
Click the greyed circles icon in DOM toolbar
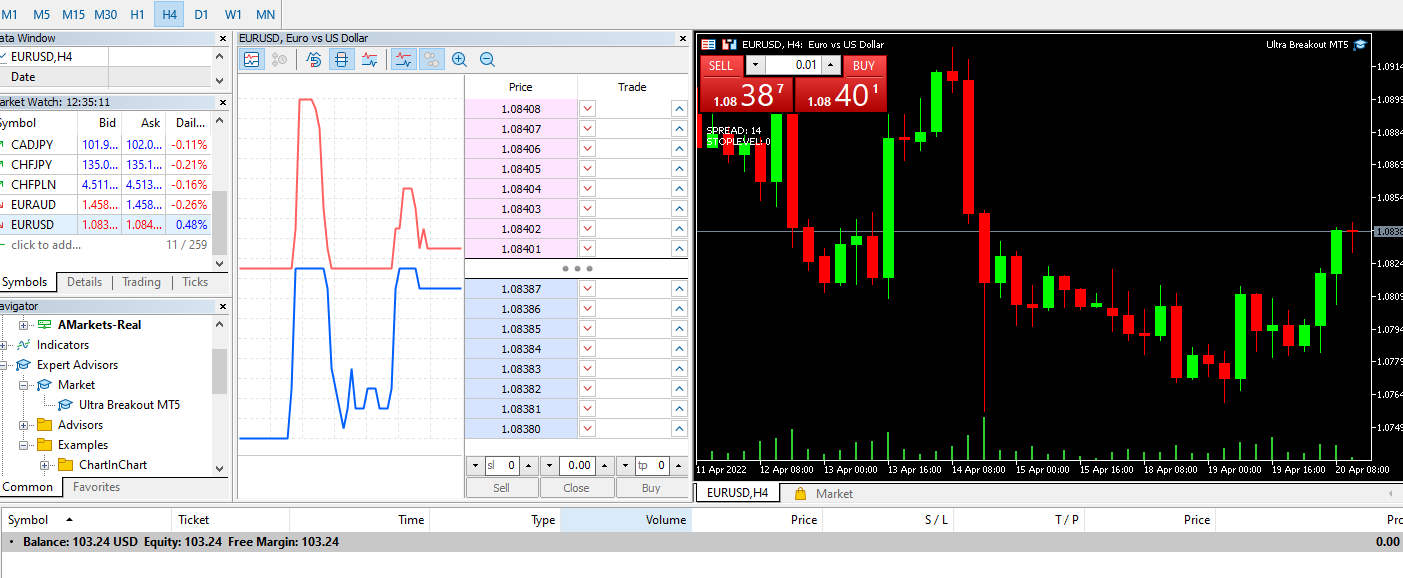coord(432,59)
